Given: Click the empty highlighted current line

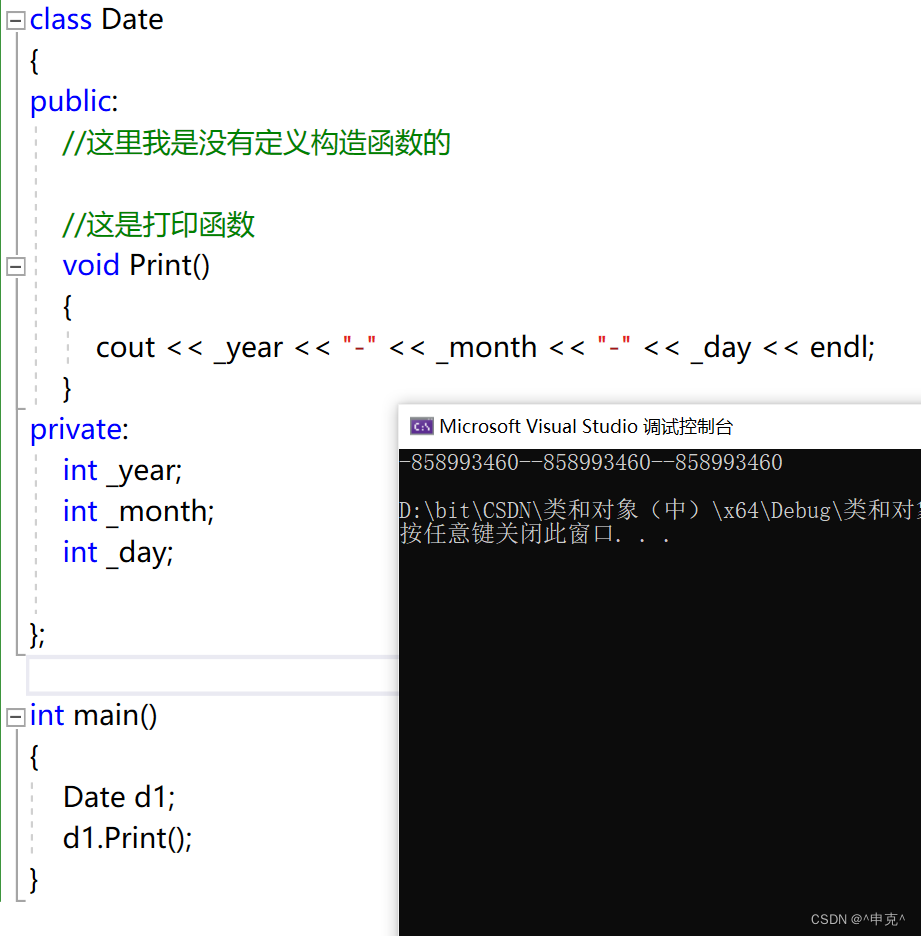Looking at the screenshot, I should tap(213, 676).
